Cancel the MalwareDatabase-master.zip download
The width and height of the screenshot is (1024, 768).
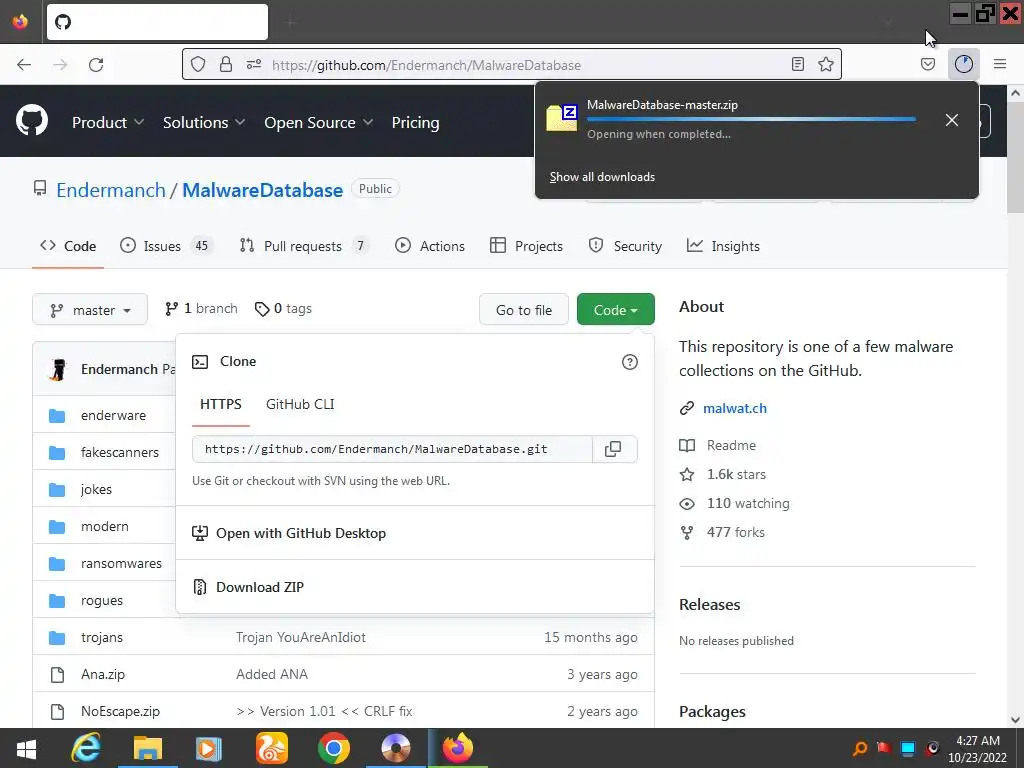coord(952,120)
